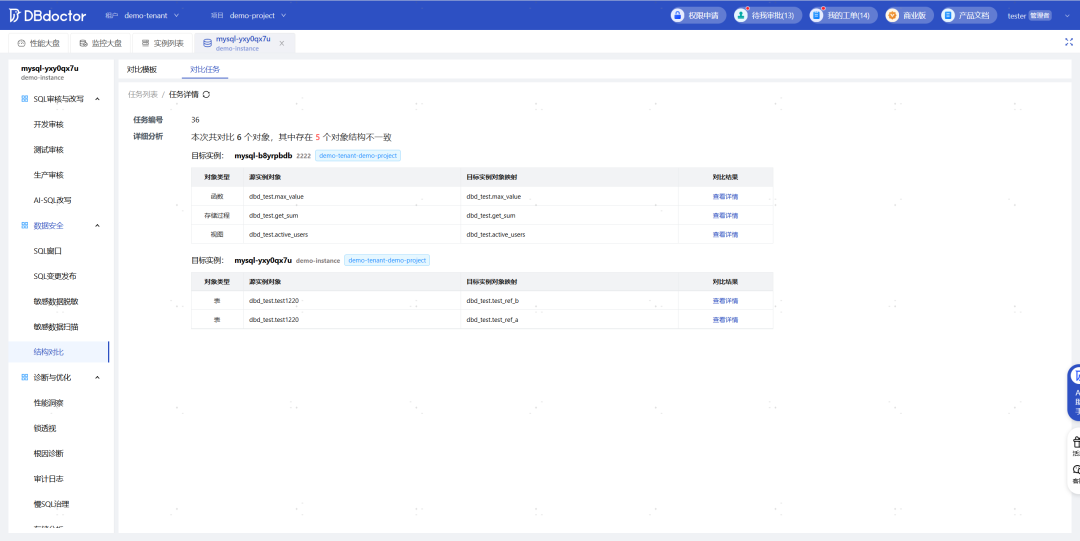Open 测试审核 in sidebar
The height and width of the screenshot is (541, 1080).
pyautogui.click(x=48, y=150)
